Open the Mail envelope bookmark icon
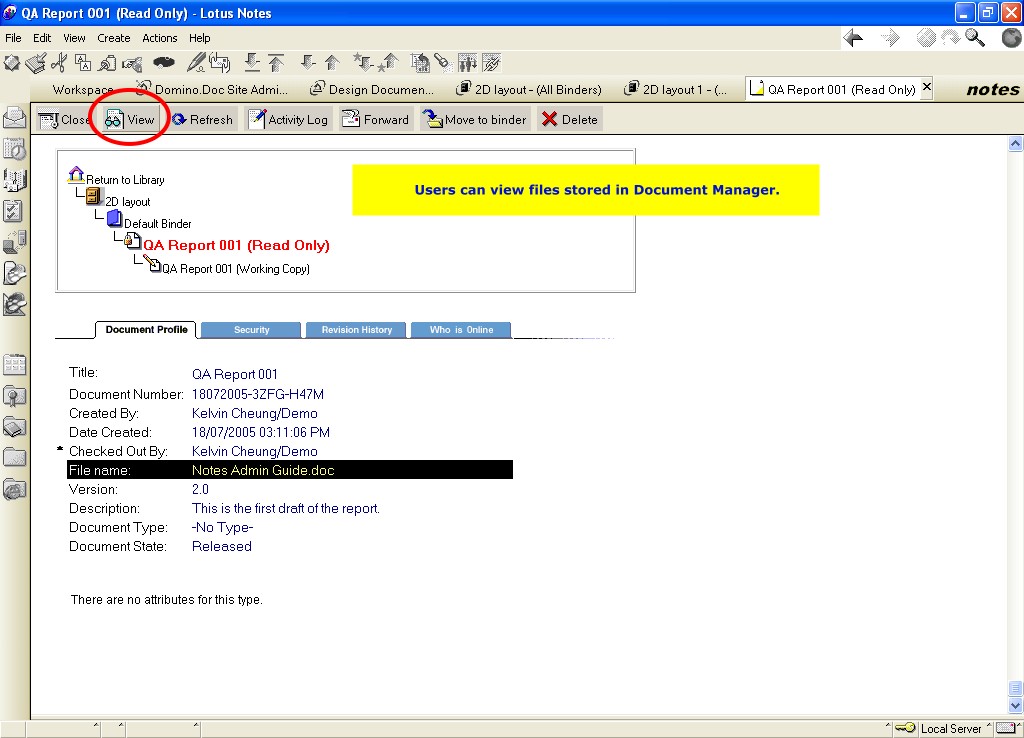1024x738 pixels. point(14,117)
